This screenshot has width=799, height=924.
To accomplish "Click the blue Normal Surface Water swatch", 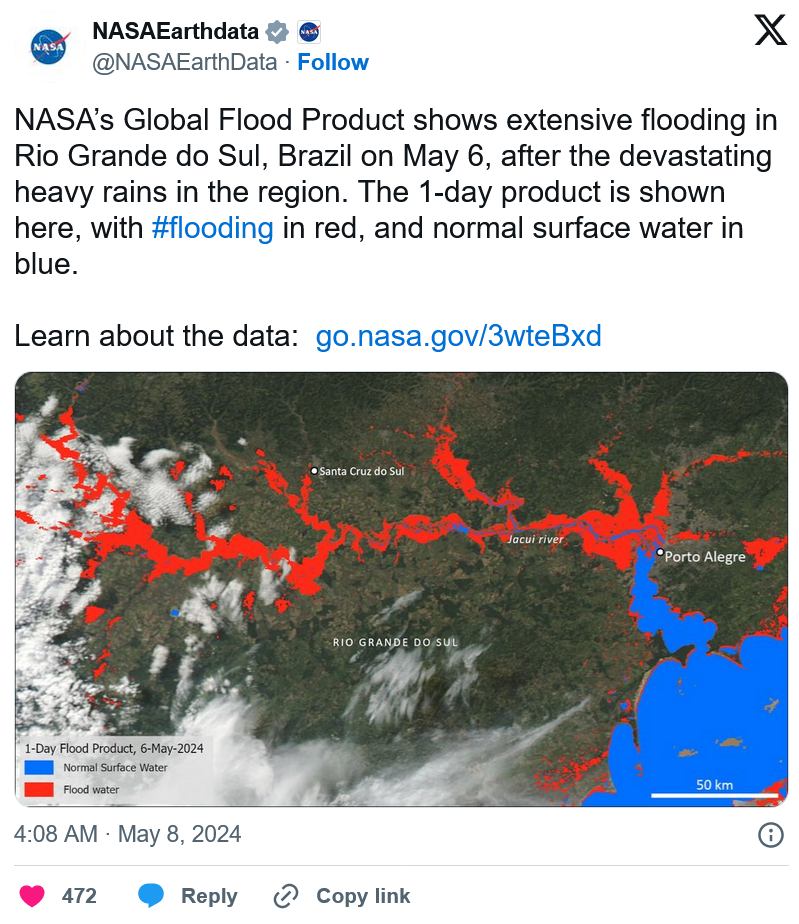I will (x=39, y=767).
